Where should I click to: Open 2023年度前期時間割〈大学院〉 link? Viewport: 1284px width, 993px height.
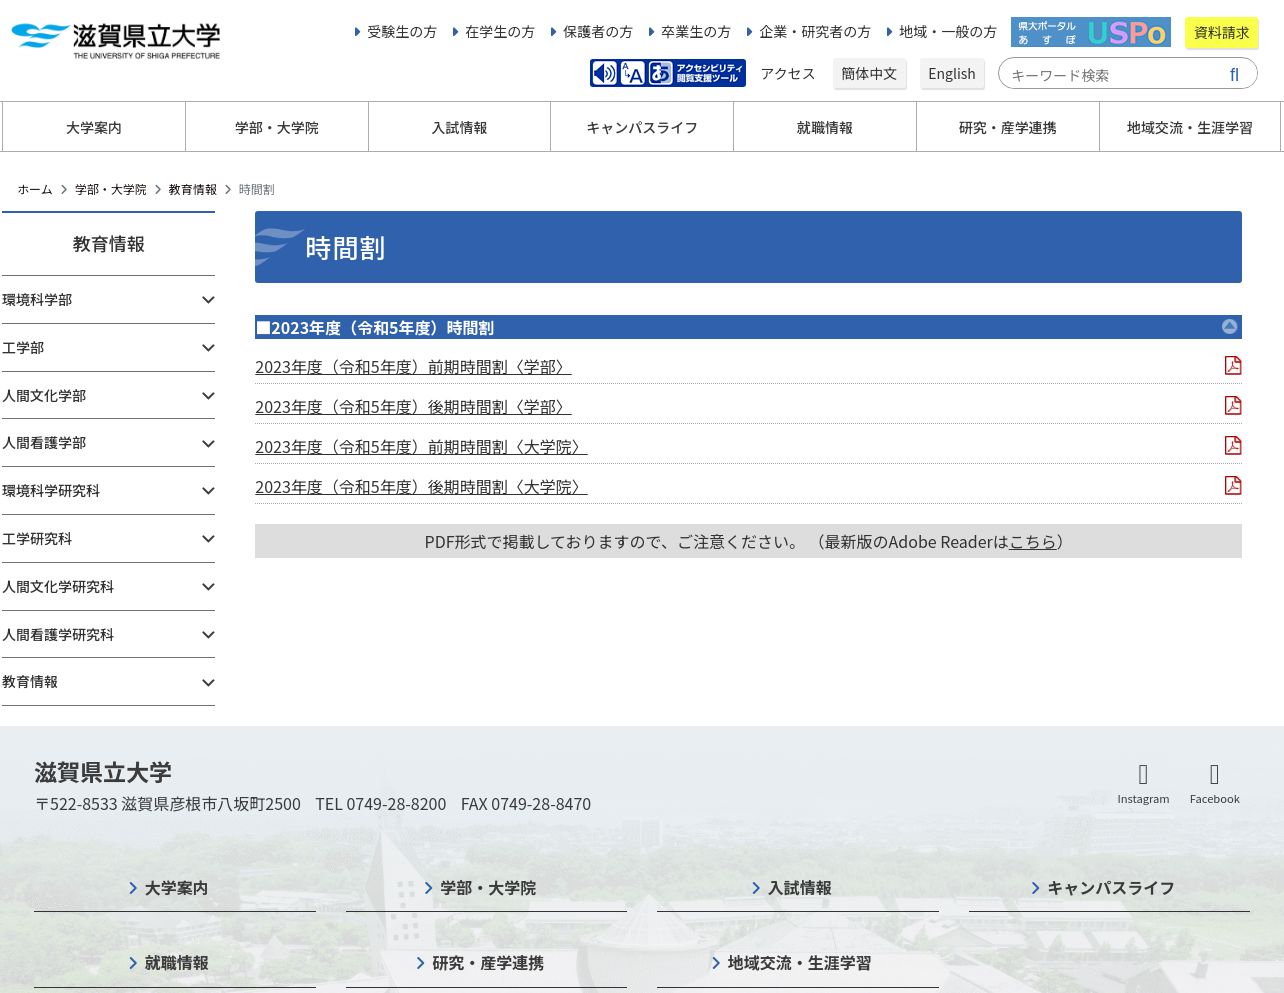(x=421, y=447)
